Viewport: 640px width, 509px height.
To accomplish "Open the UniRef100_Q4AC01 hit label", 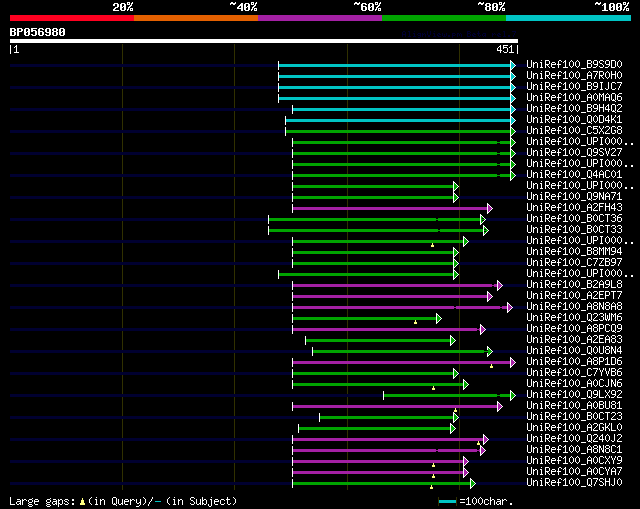I will [x=574, y=174].
